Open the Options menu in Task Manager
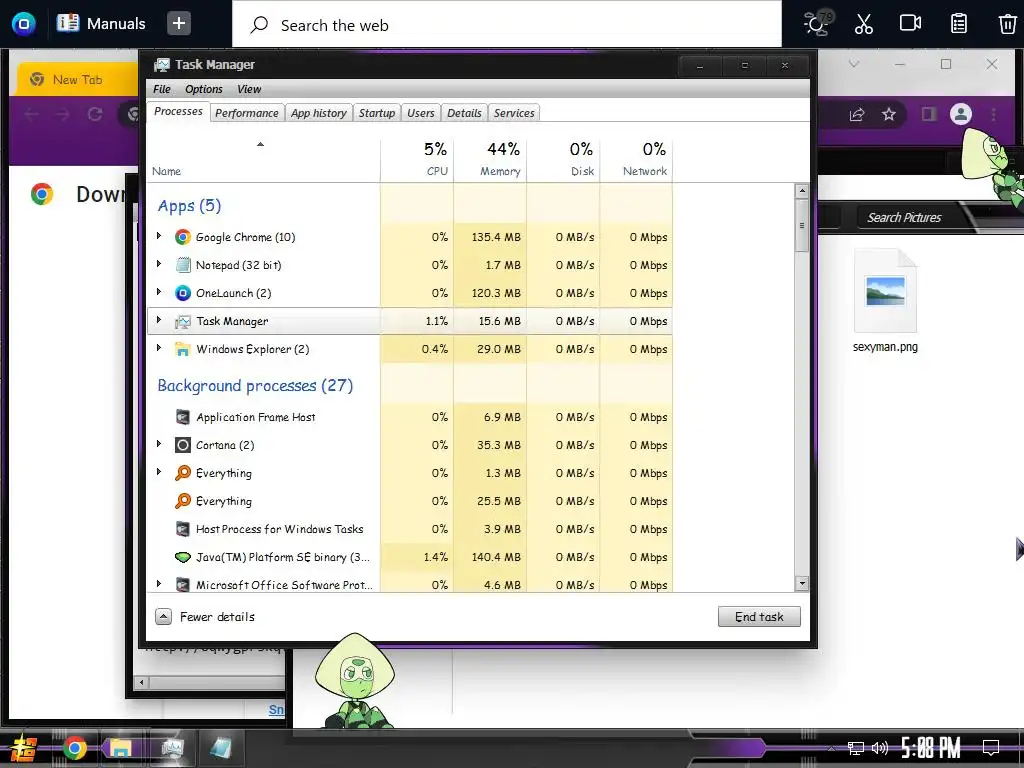This screenshot has height=768, width=1024. [204, 89]
